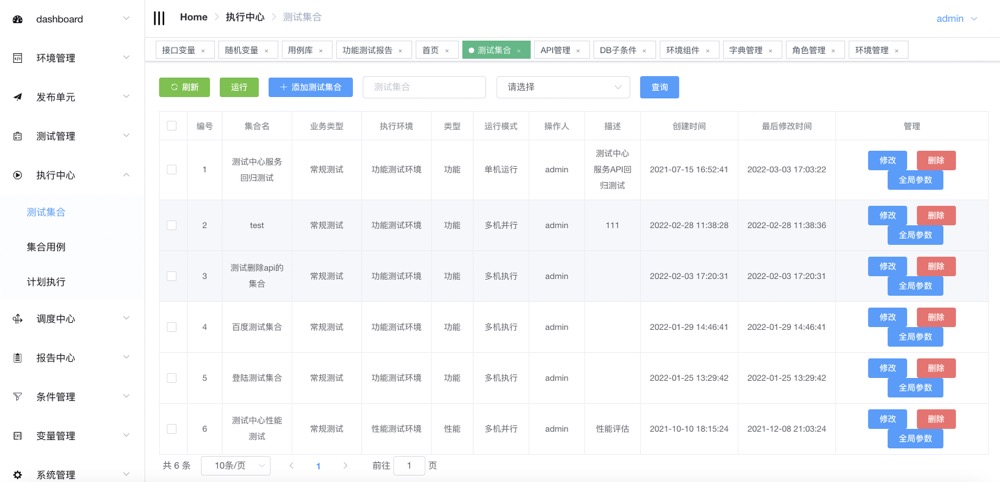Image resolution: width=1000 pixels, height=482 pixels.
Task: Expand the dashboard sidebar menu chevron
Action: (126, 18)
